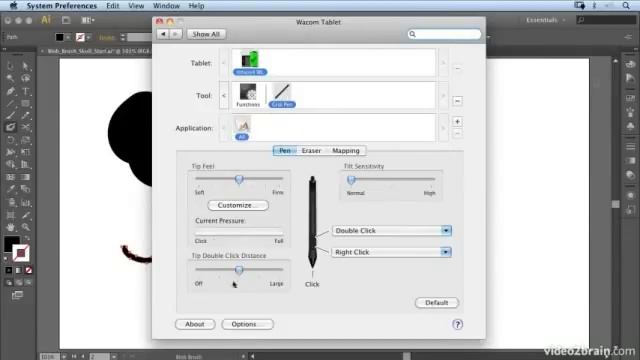
Task: Select the Line Segment tool in Illustrator
Action: pos(11,103)
